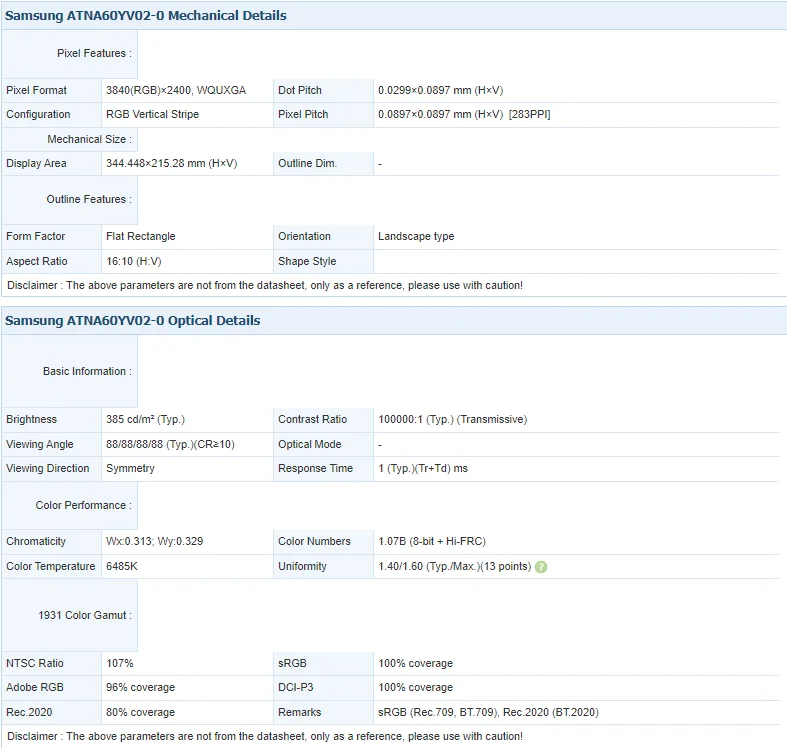Click the RGB Vertical Stripe value
Screen dimensions: 787x748
point(153,114)
